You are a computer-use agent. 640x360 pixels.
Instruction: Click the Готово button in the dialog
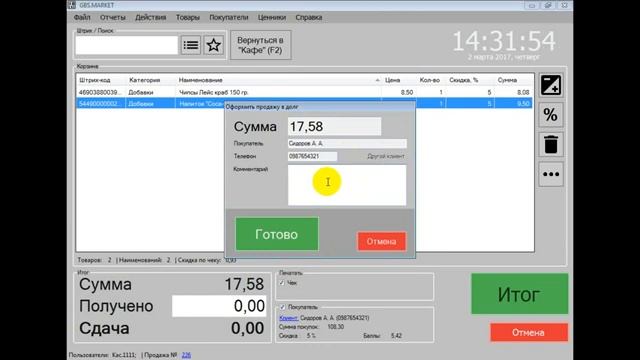tap(277, 234)
